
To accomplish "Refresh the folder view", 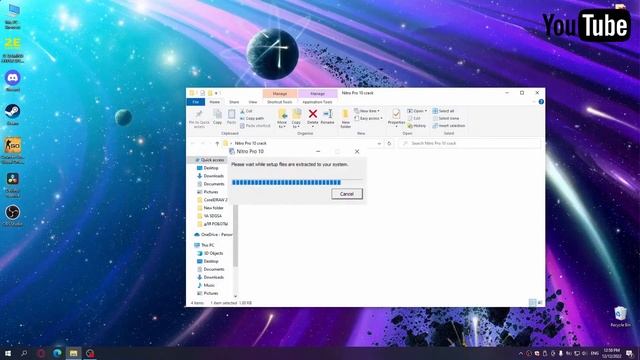I will click(x=389, y=143).
